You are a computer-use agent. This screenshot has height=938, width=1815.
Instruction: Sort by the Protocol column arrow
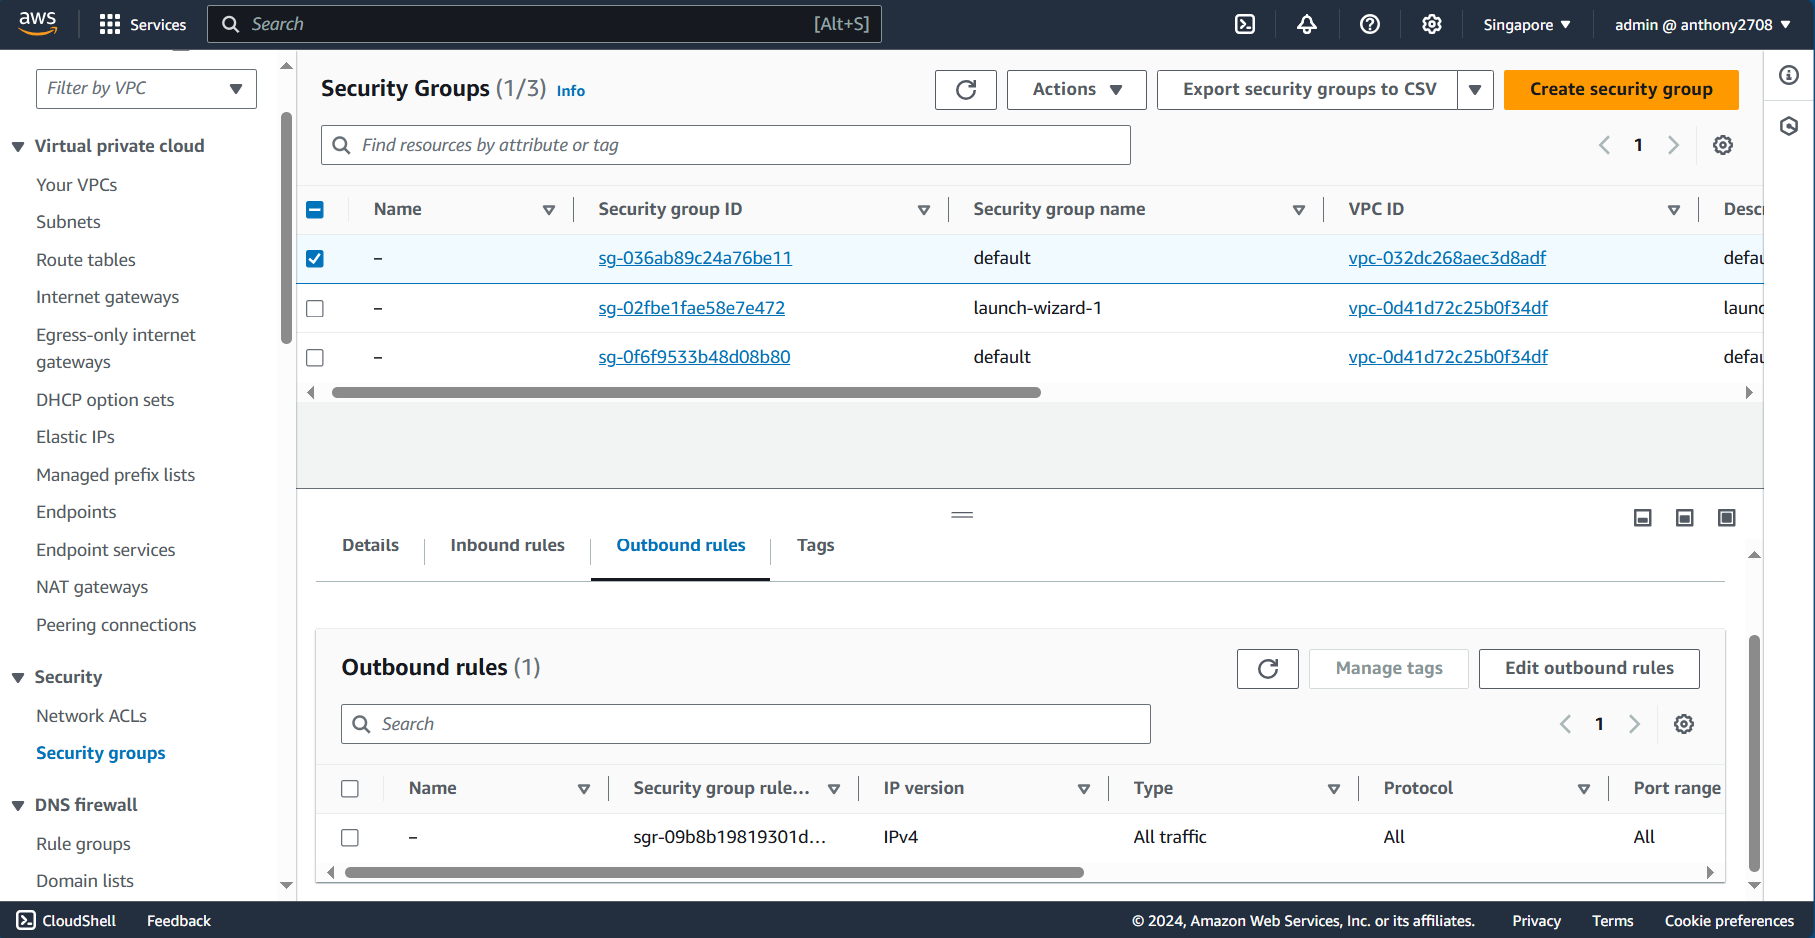[x=1584, y=789]
